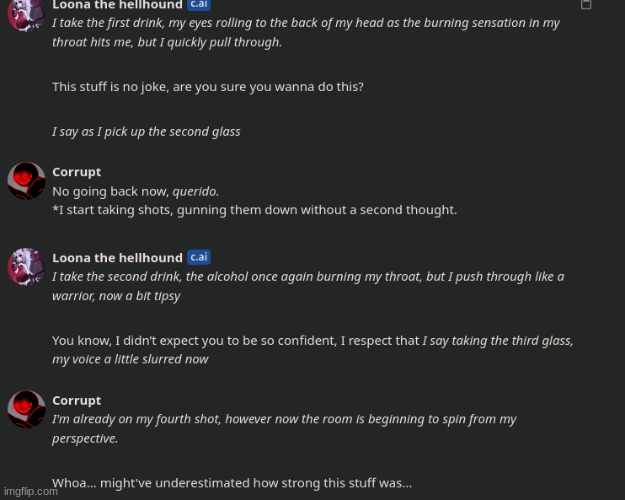This screenshot has height=500, width=625.
Task: Select the text starting 'I start taking shots'
Action: (x=255, y=210)
